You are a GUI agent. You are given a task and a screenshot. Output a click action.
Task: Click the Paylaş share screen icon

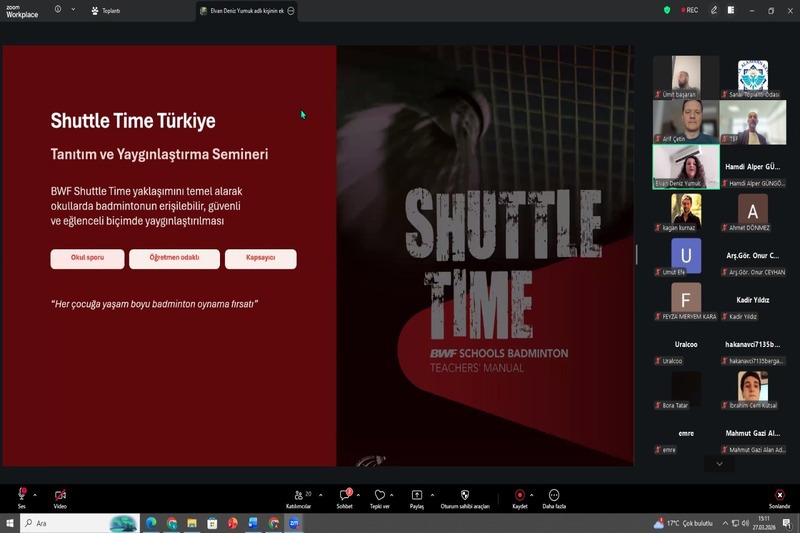417,496
